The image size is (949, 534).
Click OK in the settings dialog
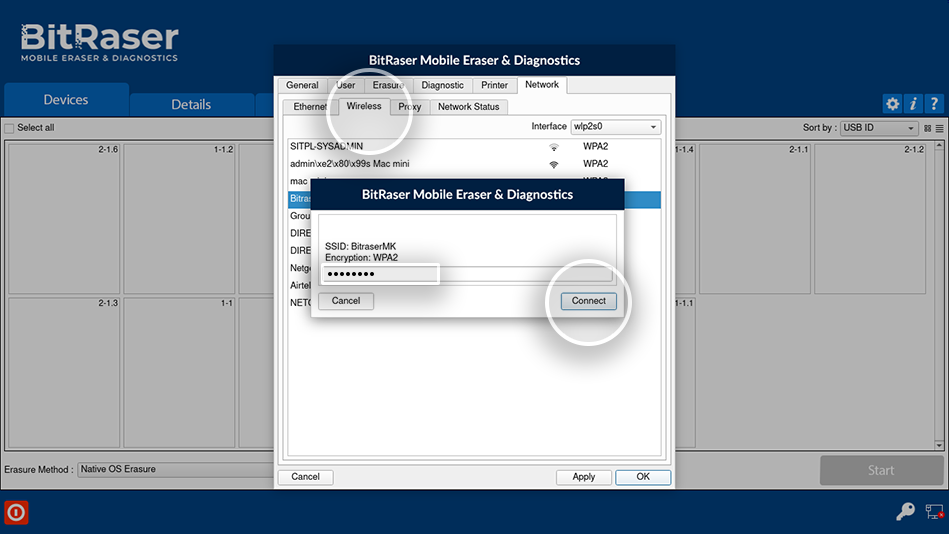tap(643, 477)
